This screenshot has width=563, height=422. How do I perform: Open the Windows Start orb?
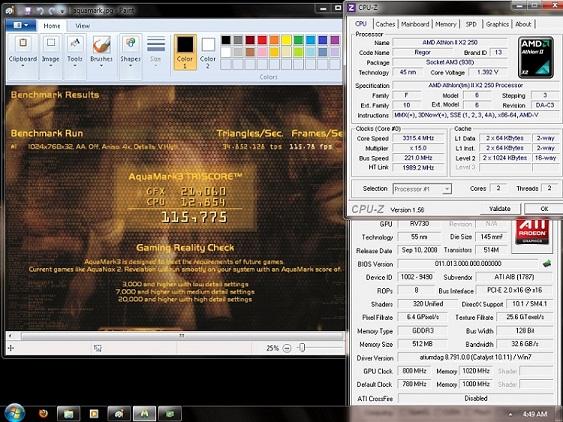(x=14, y=413)
